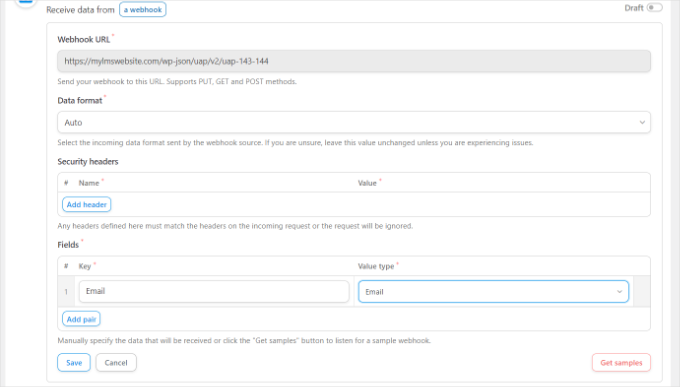The height and width of the screenshot is (387, 680).
Task: Click the Email key input field
Action: 214,291
